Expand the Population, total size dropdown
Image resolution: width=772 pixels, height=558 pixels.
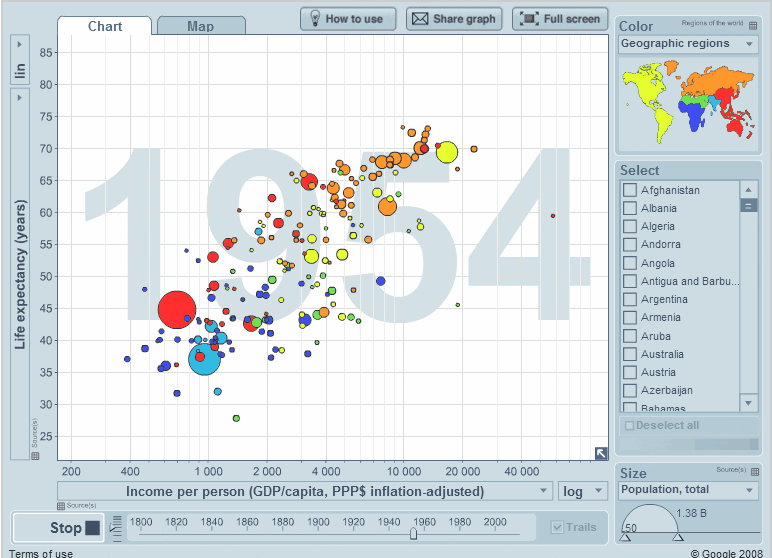pyautogui.click(x=688, y=490)
